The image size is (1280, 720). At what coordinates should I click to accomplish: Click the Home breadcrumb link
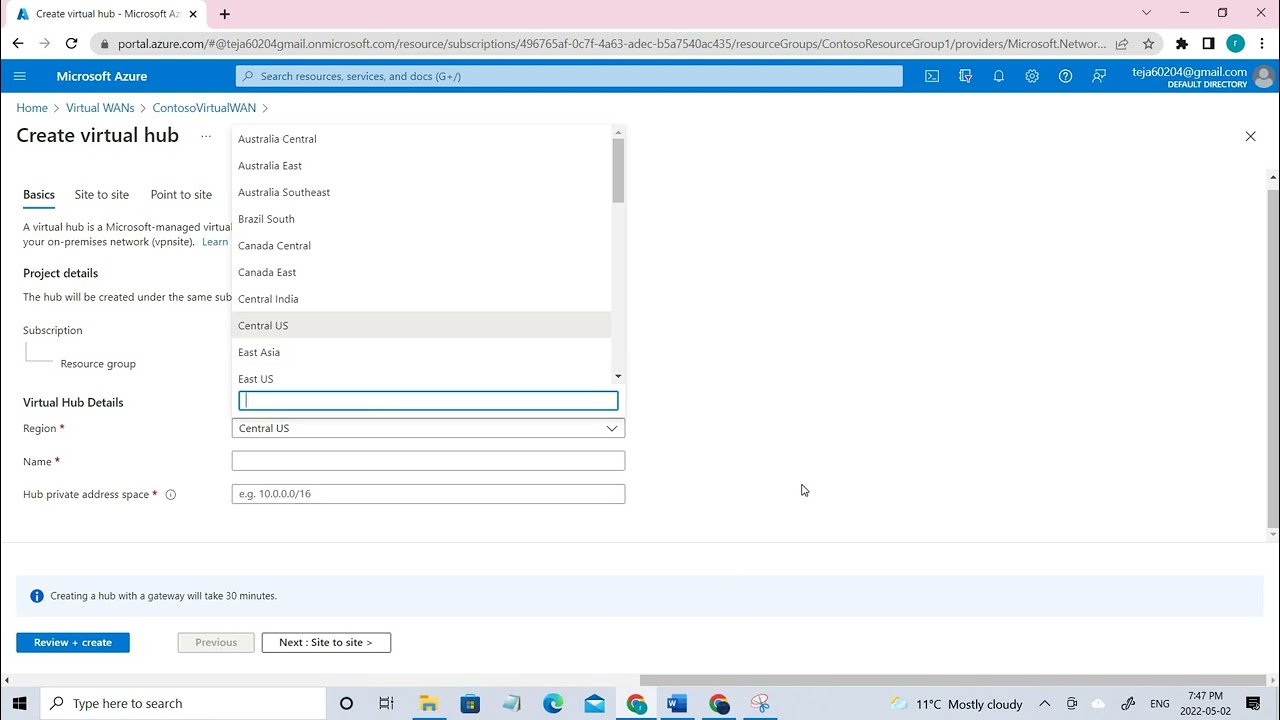pos(32,108)
